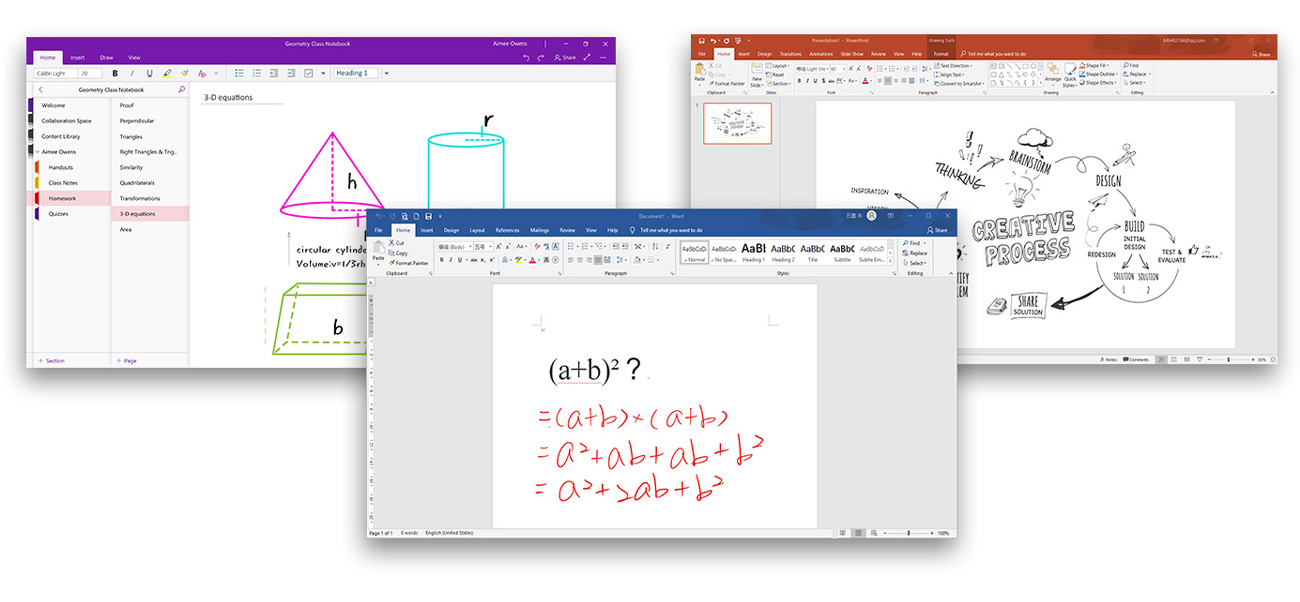Open the Layout tab in Word
The image size is (1300, 602).
(x=477, y=230)
